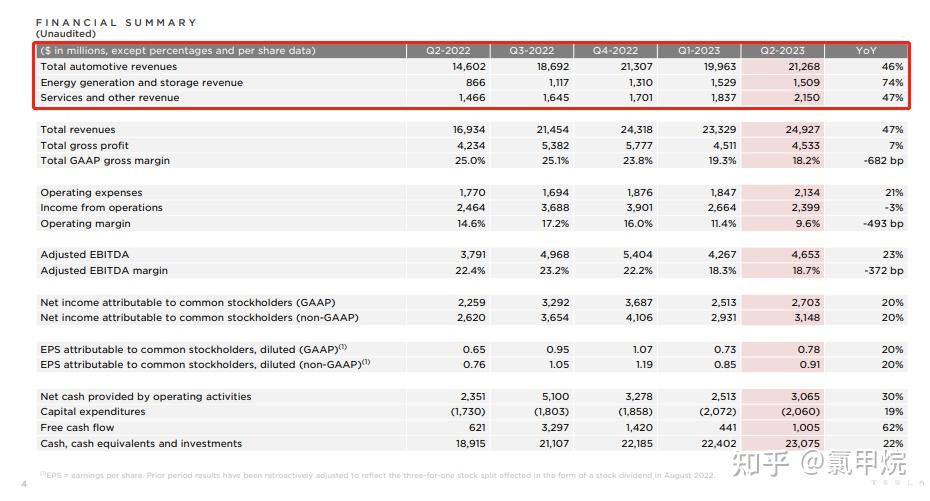
Task: Click the "Total revenues" row label
Action: 78,130
